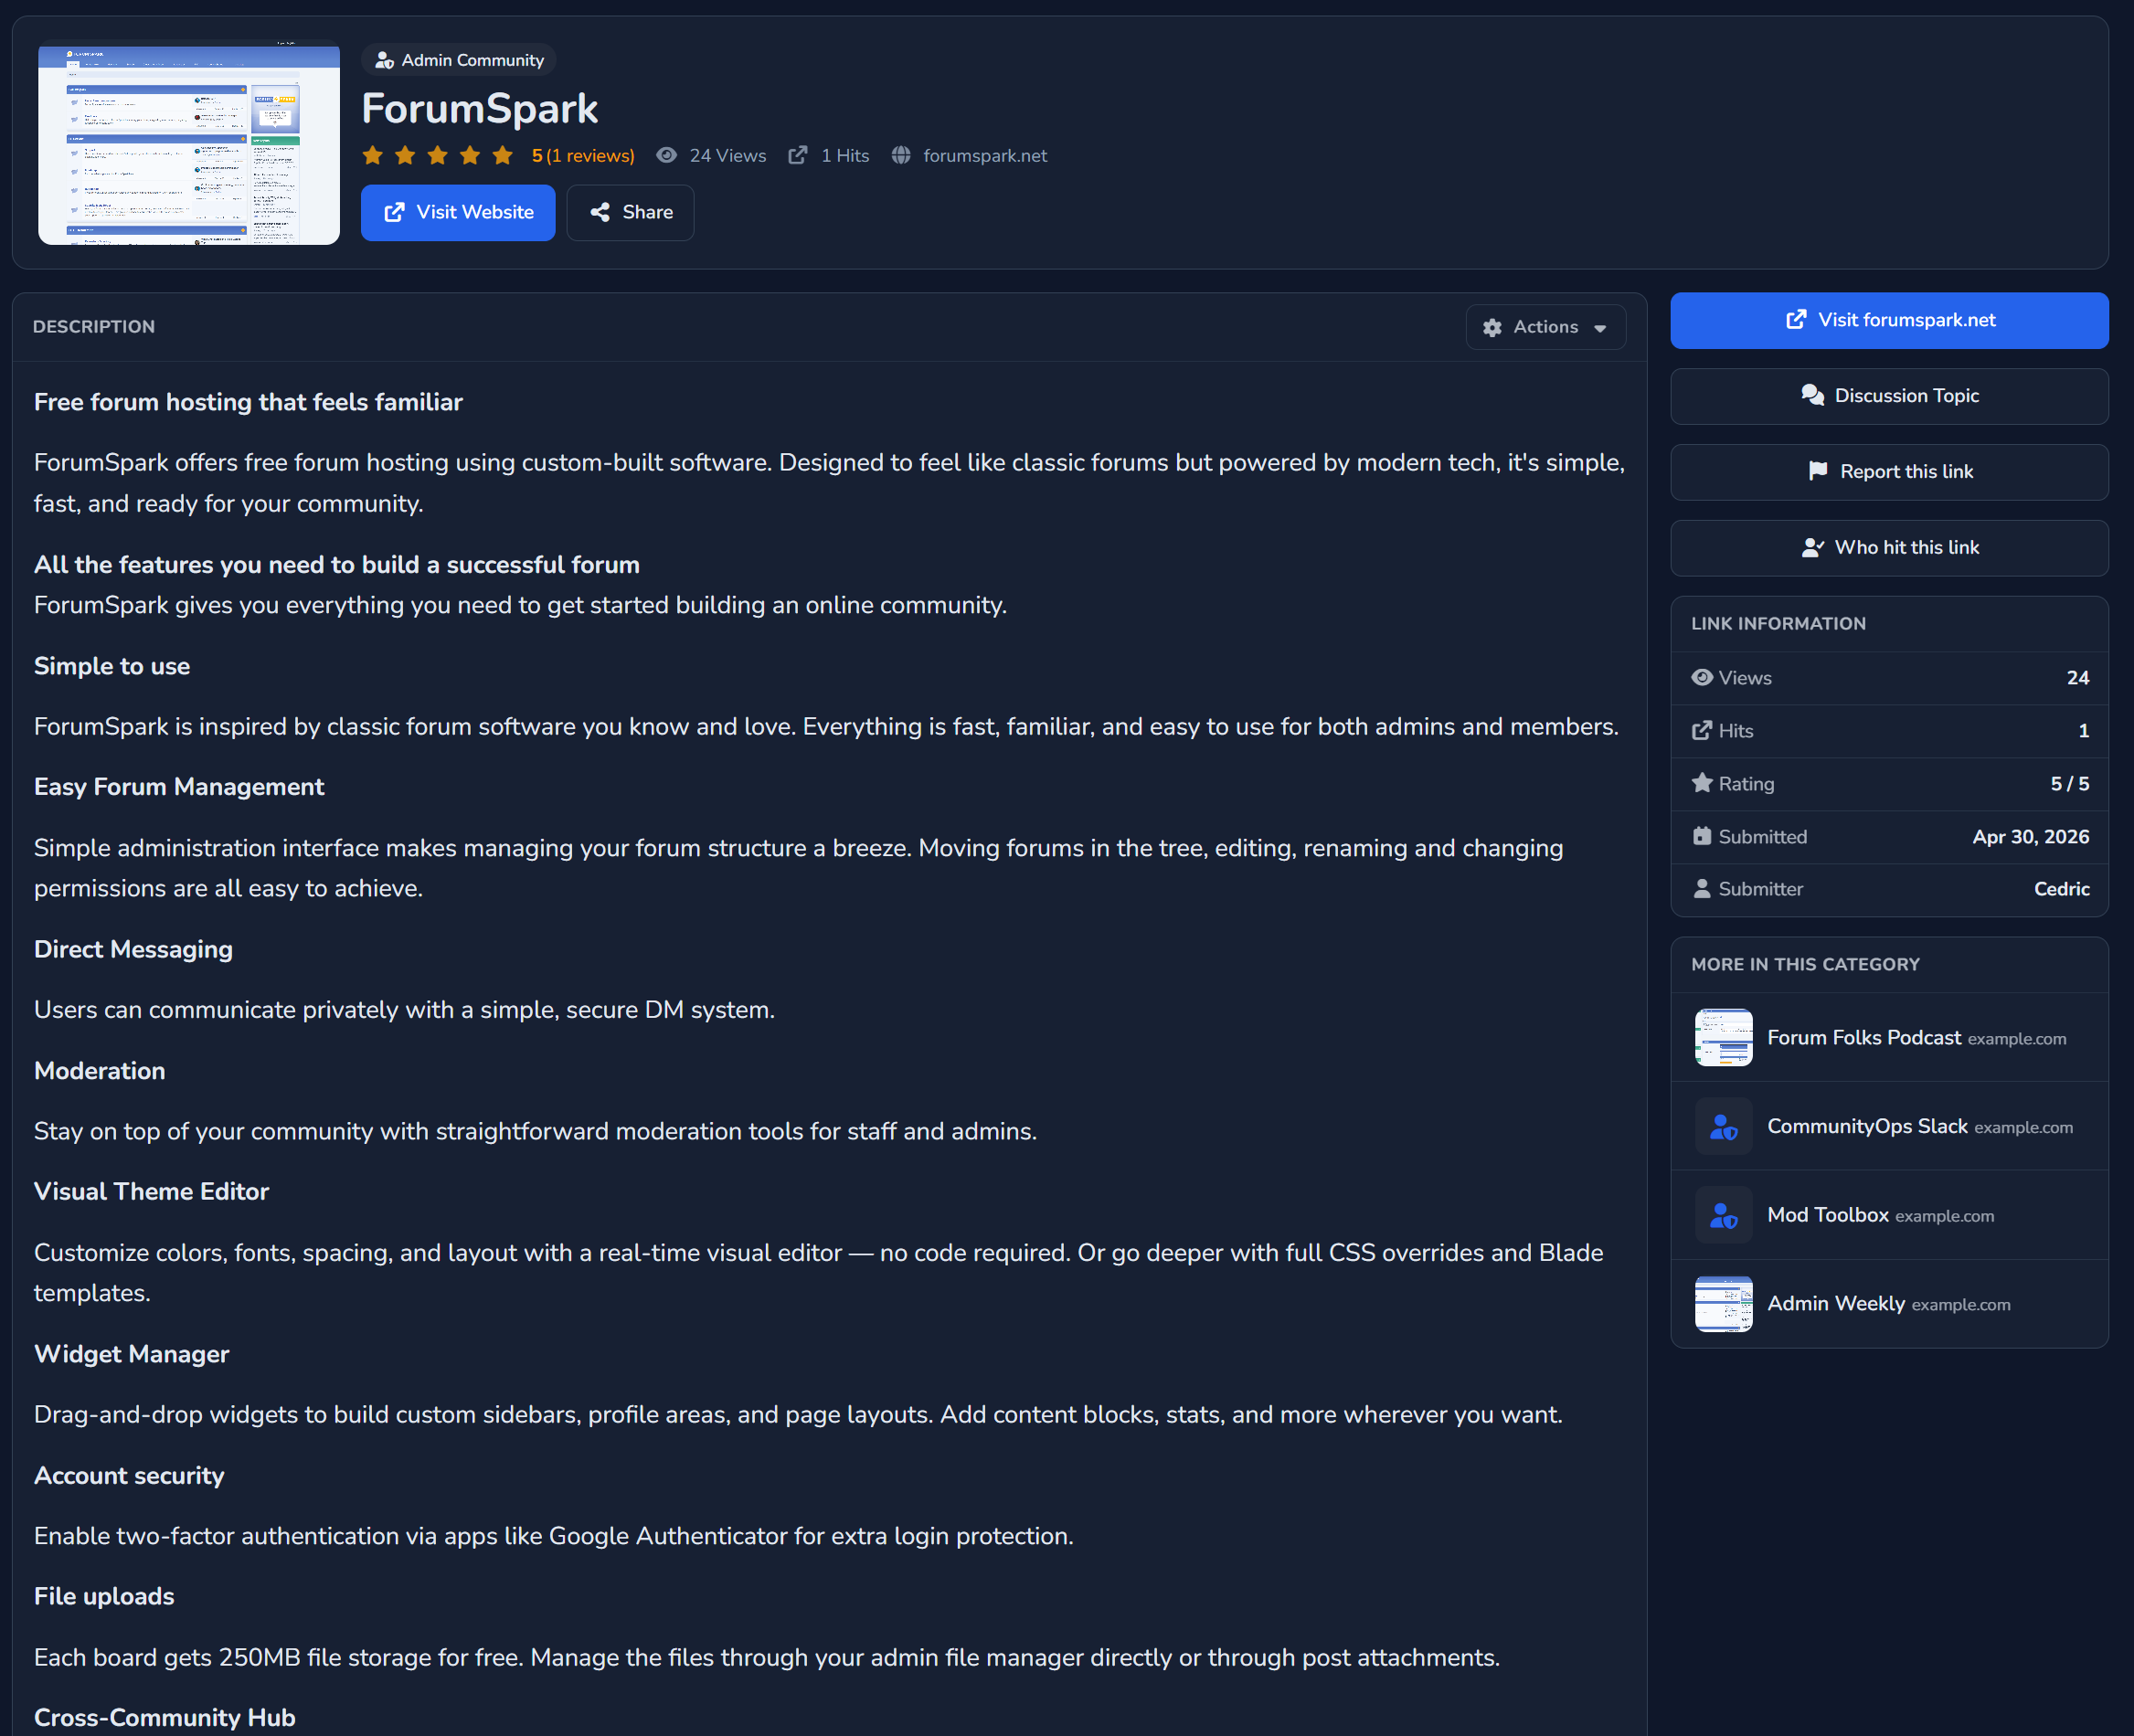
Task: Click Report this link button
Action: (x=1889, y=472)
